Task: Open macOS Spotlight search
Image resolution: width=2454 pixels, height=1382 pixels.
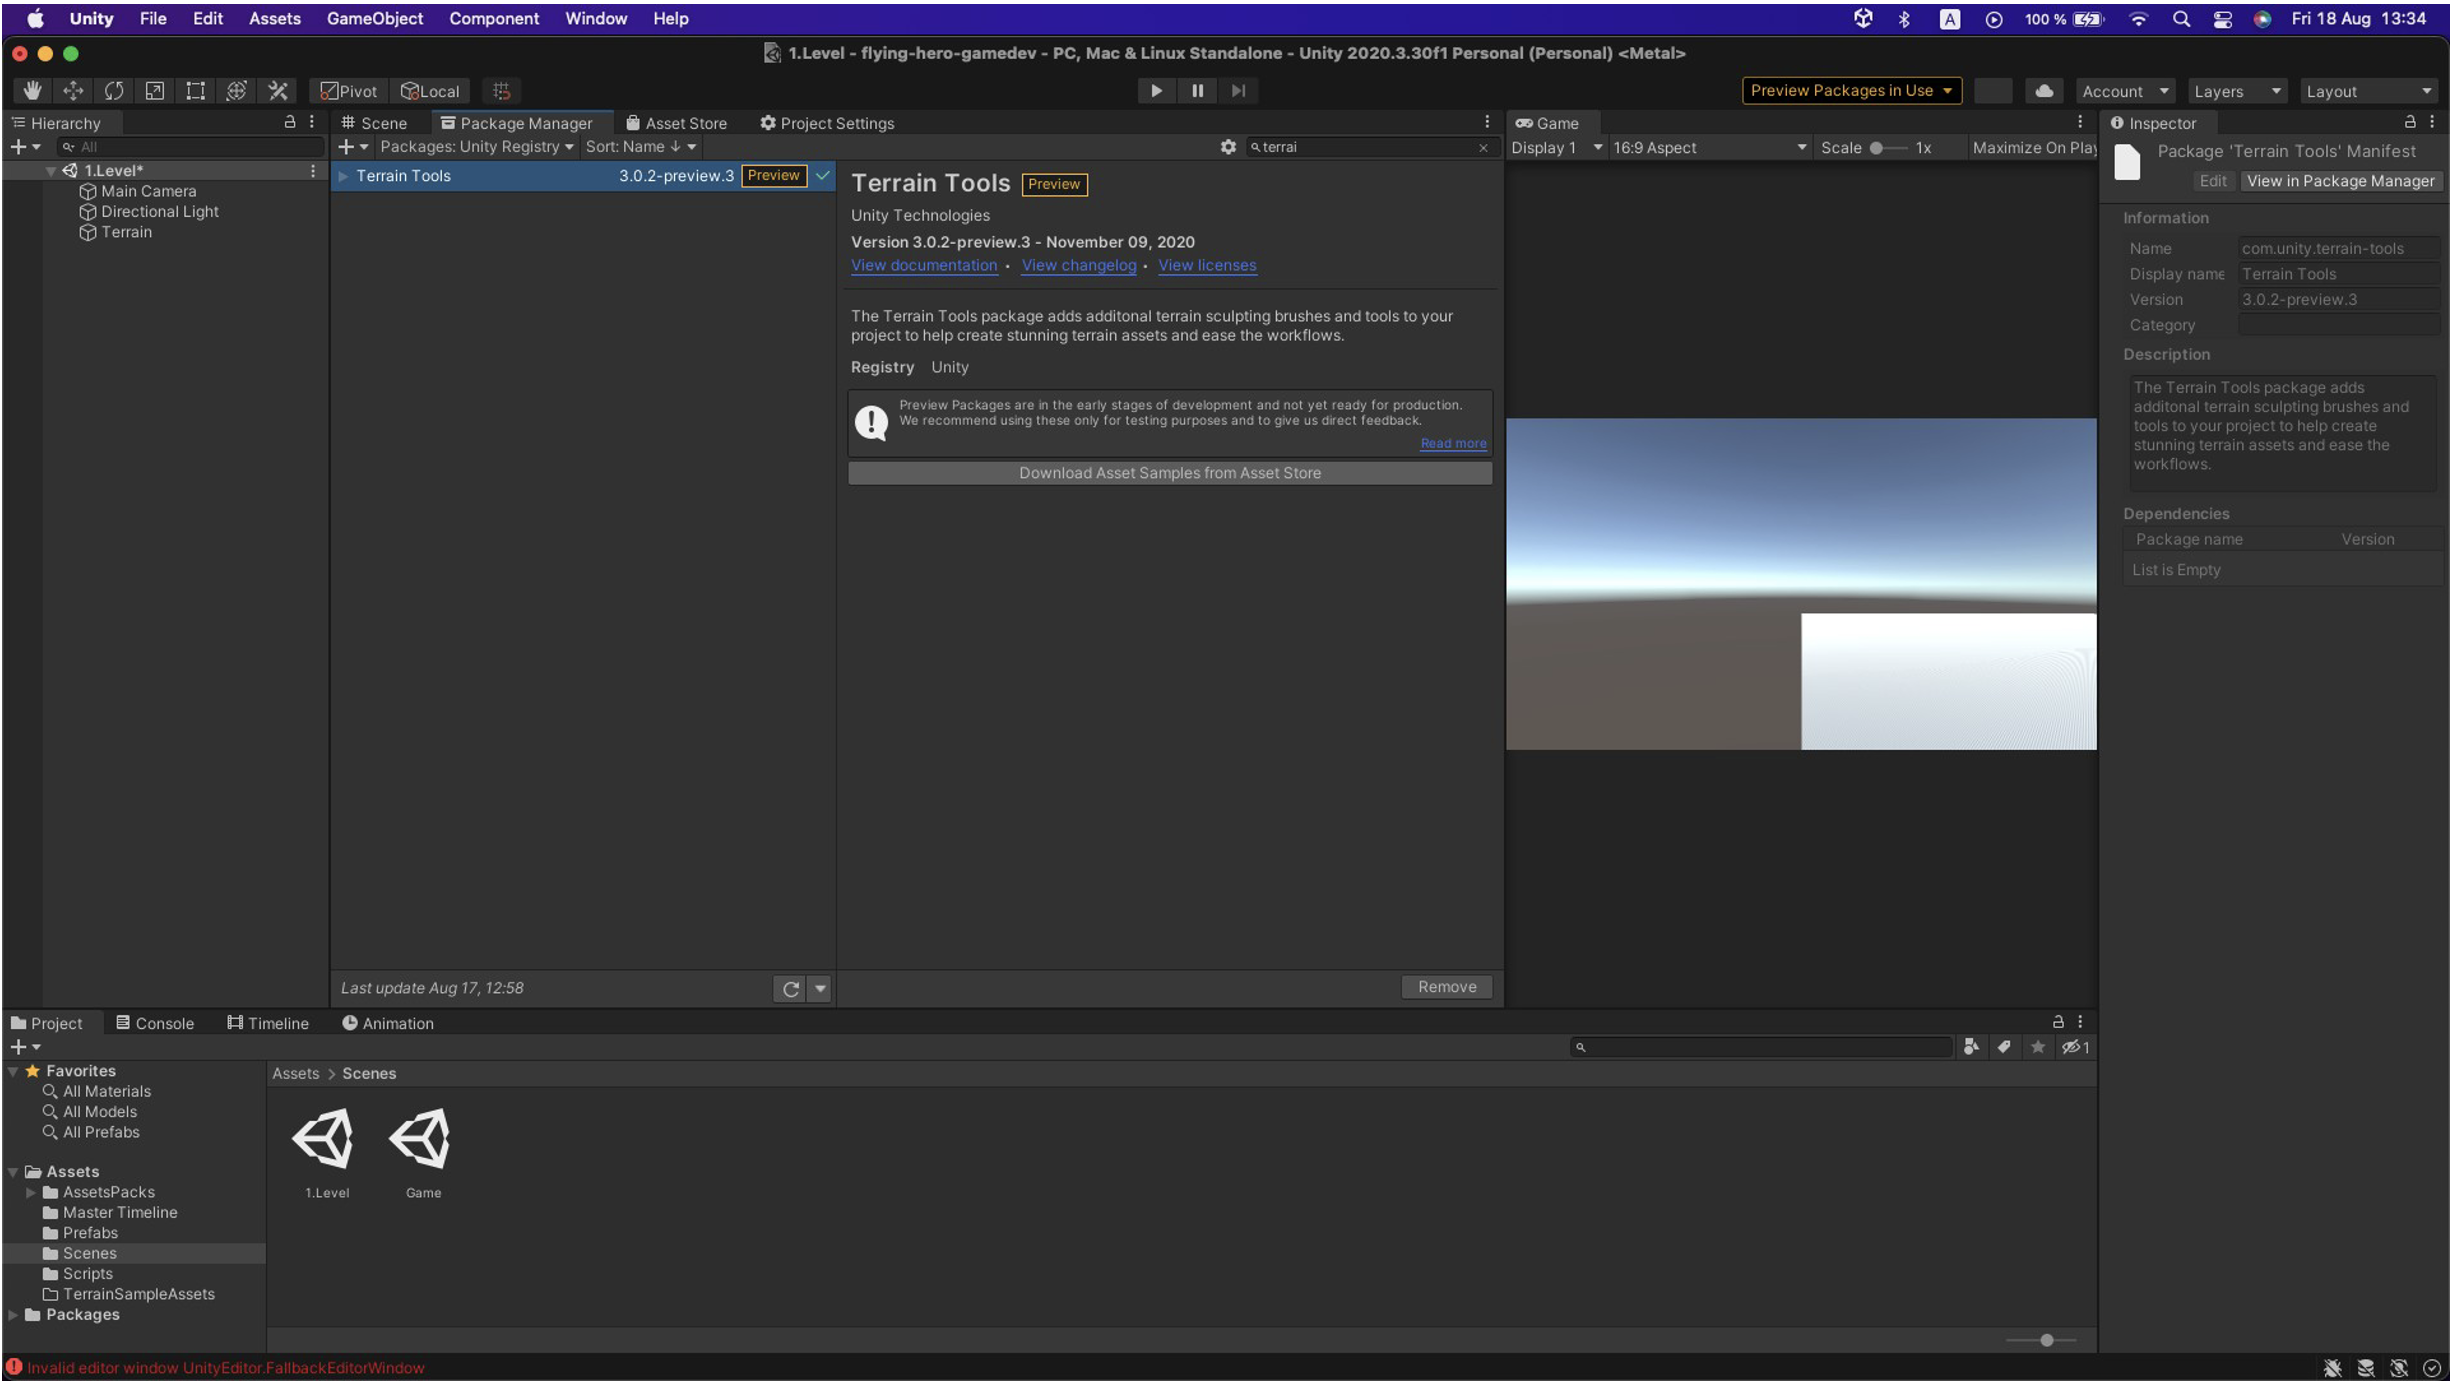Action: coord(2181,19)
